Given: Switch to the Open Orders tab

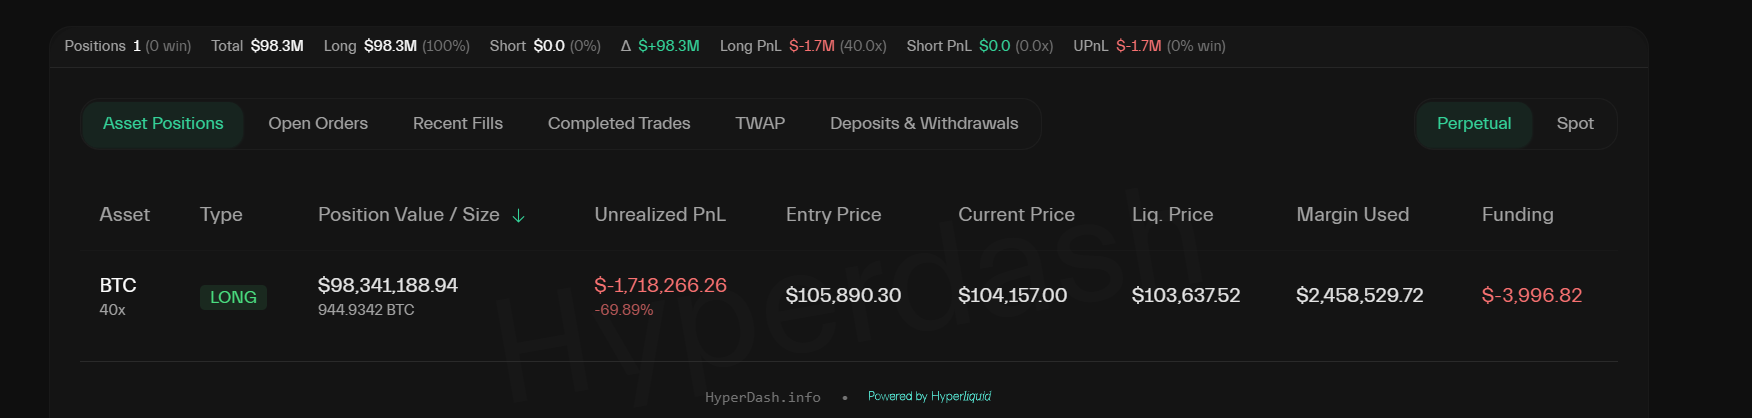Looking at the screenshot, I should tap(318, 124).
